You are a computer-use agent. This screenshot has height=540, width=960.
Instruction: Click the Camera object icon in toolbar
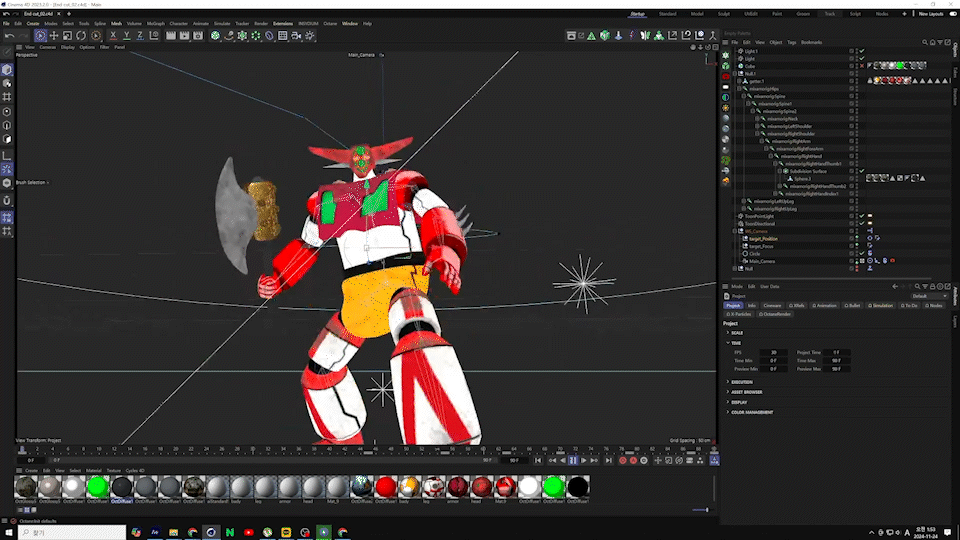click(296, 36)
